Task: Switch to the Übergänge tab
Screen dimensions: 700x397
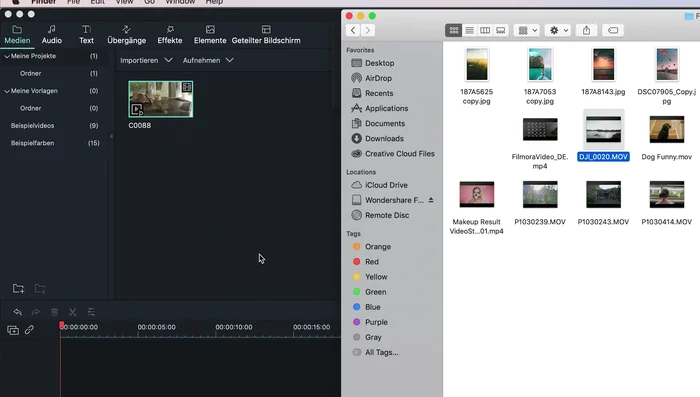Action: [126, 35]
